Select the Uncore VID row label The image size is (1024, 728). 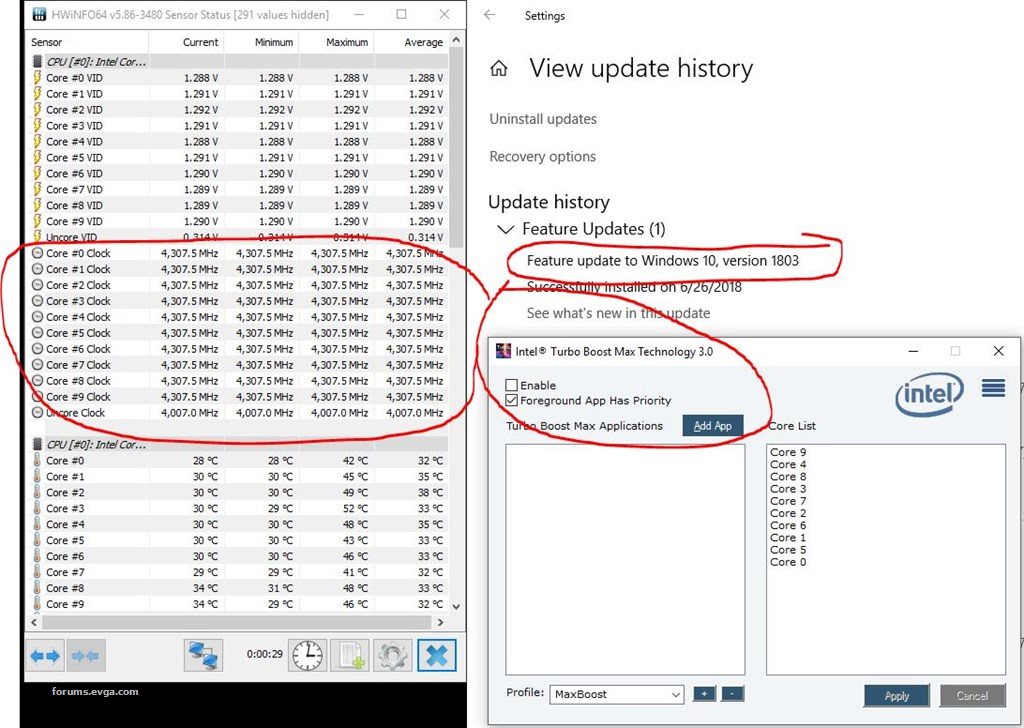[x=71, y=237]
